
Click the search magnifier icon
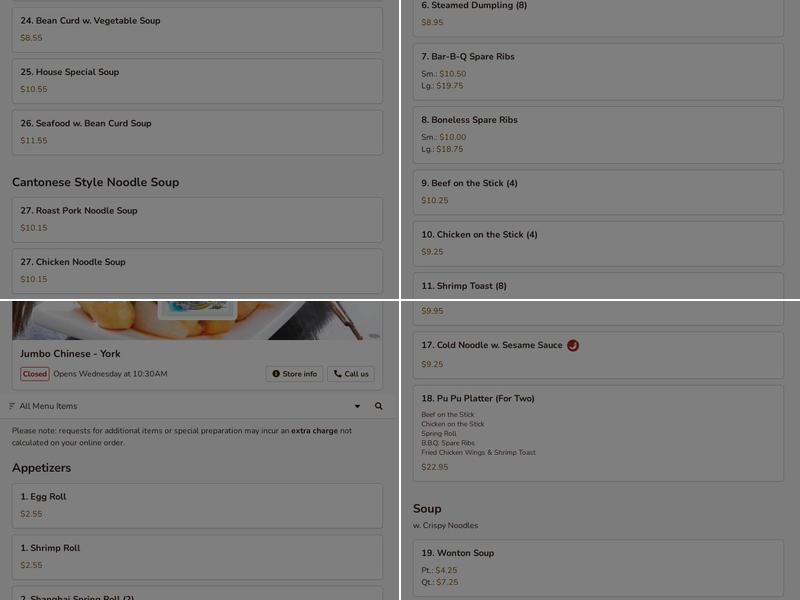(x=379, y=406)
